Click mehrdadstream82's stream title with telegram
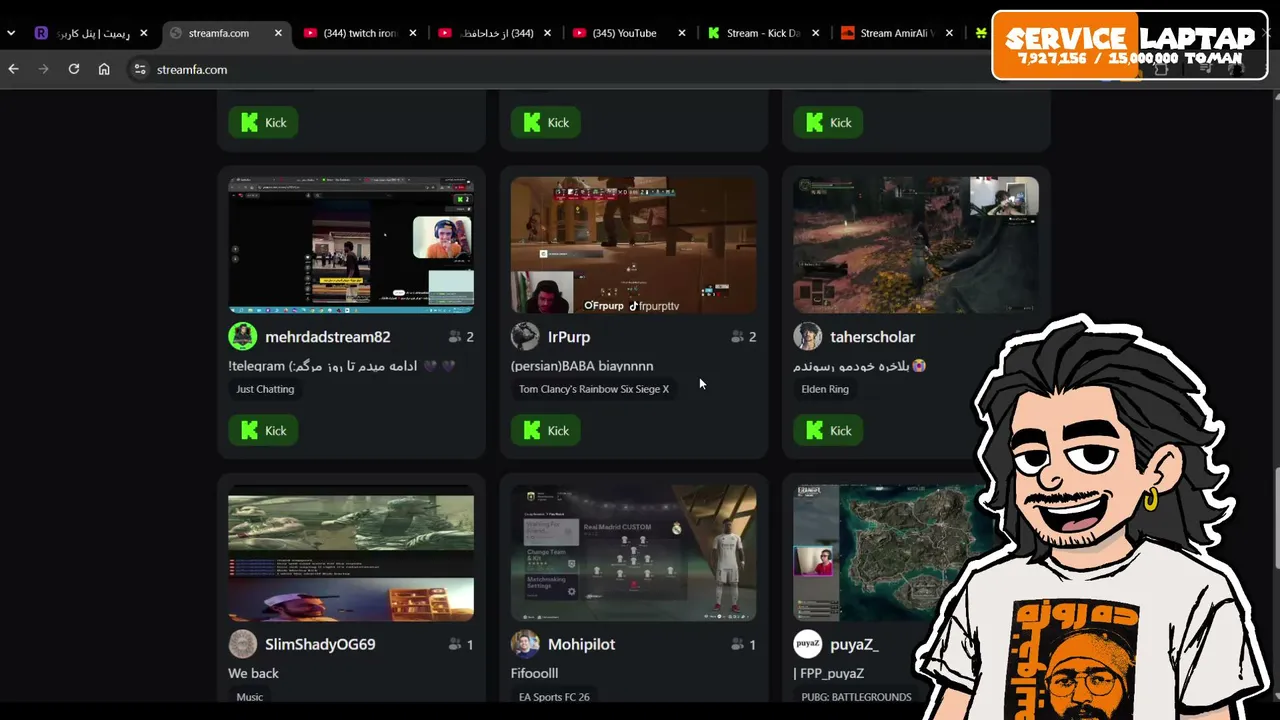This screenshot has width=1280, height=720. (x=342, y=366)
